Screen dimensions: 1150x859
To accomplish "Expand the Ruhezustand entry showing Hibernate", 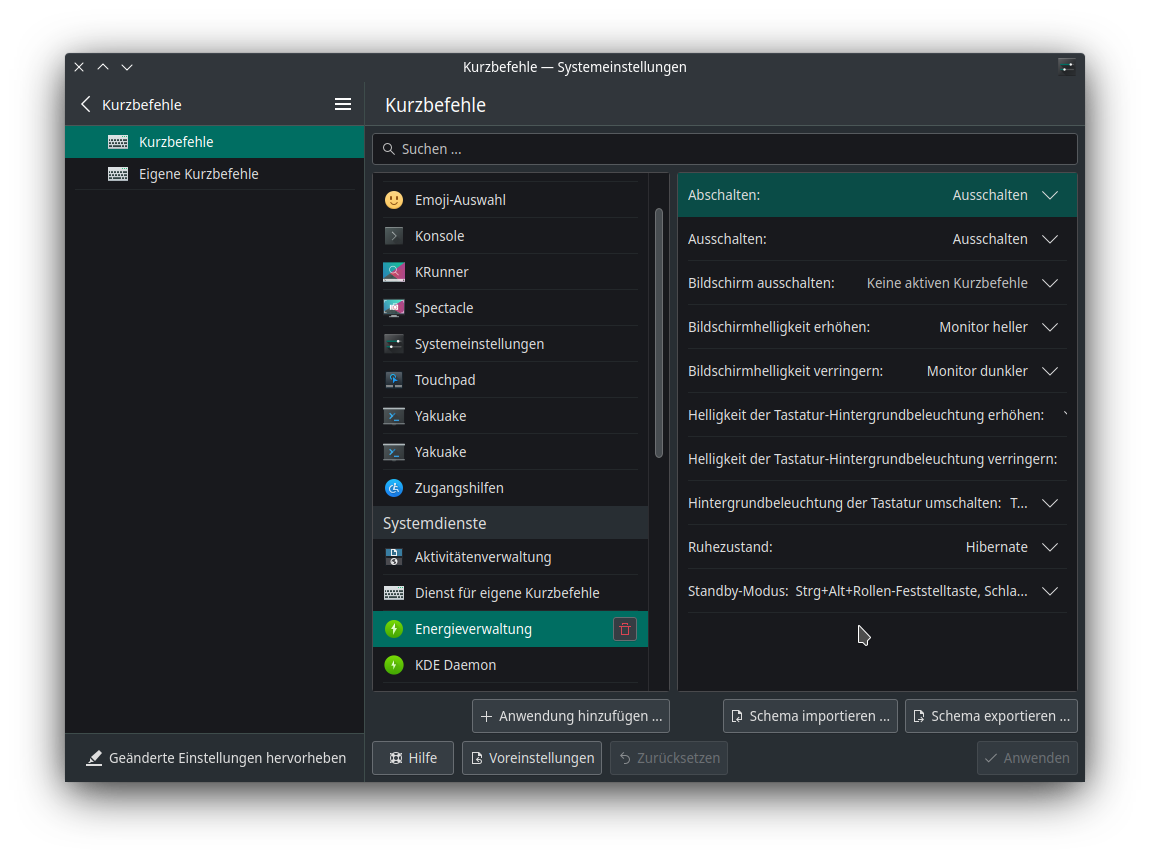I will 1049,547.
